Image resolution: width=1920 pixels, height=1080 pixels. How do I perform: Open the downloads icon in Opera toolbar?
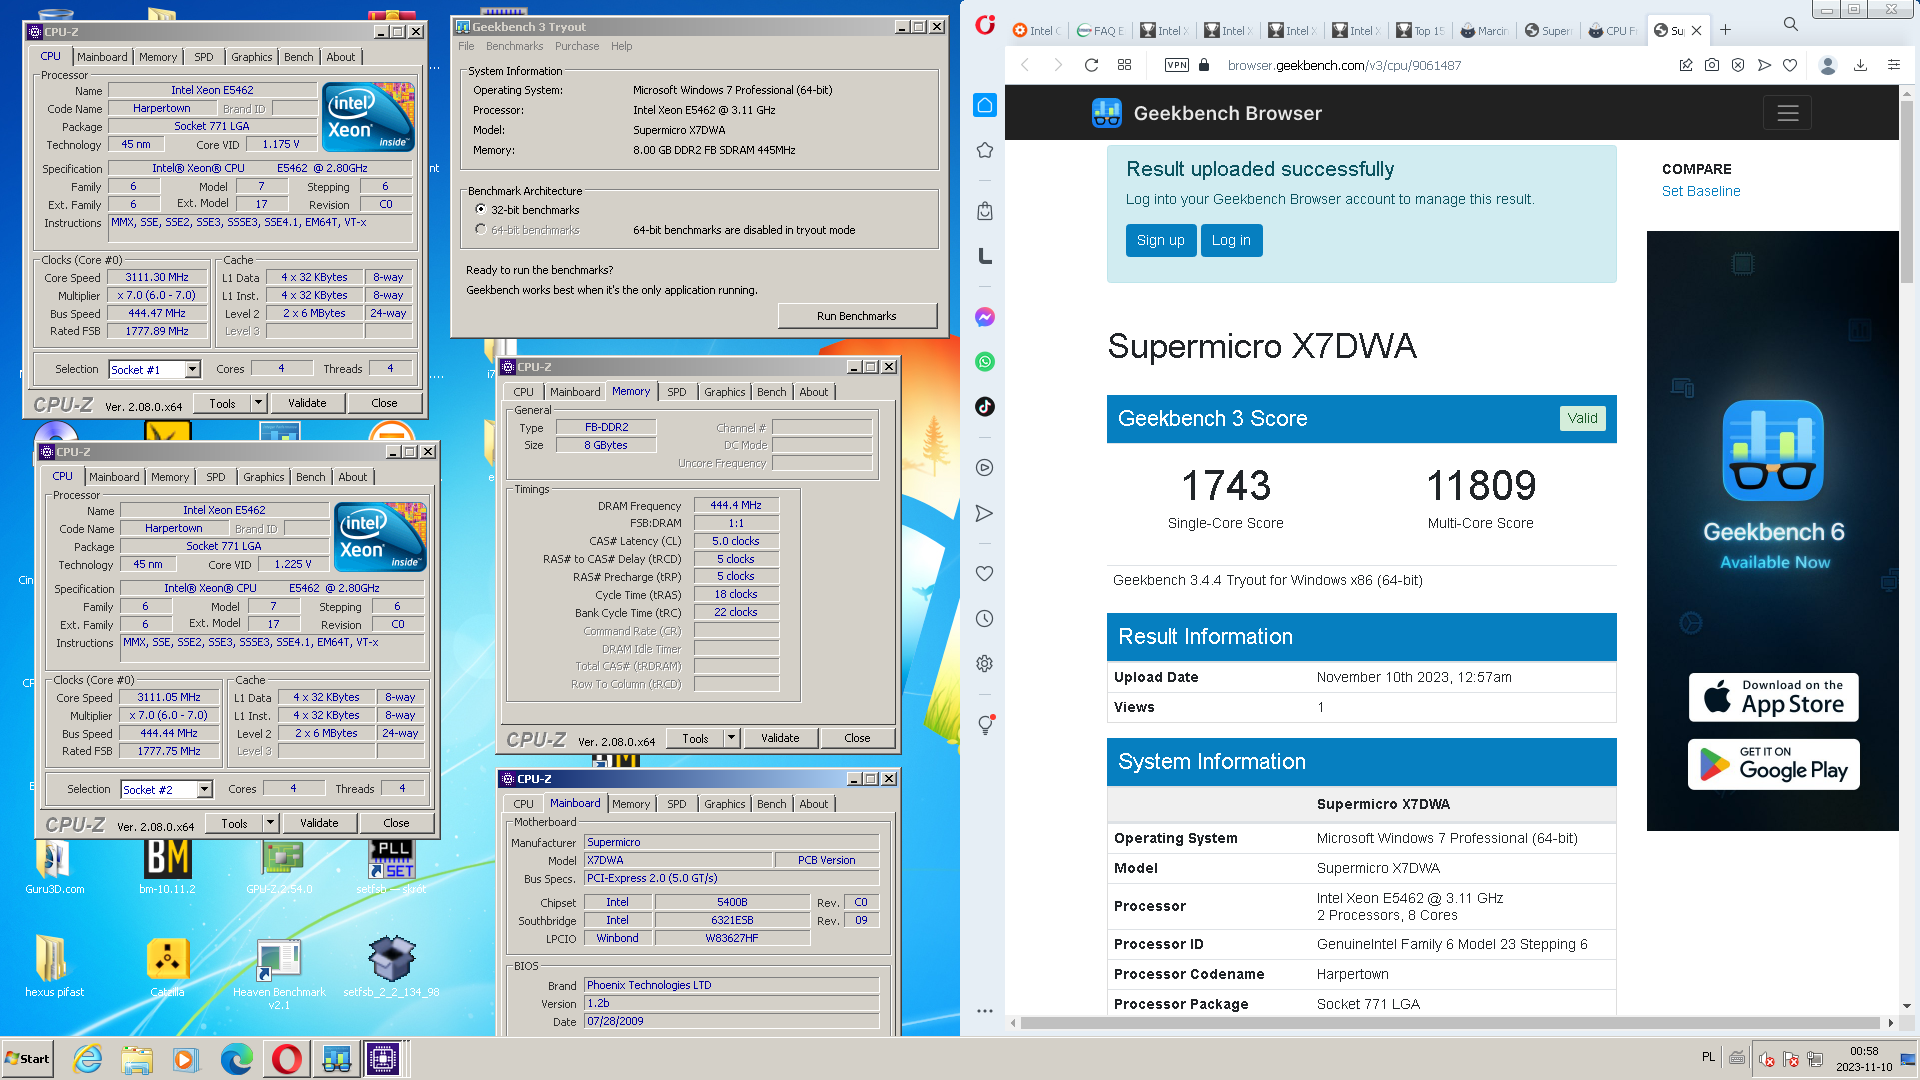[1860, 65]
